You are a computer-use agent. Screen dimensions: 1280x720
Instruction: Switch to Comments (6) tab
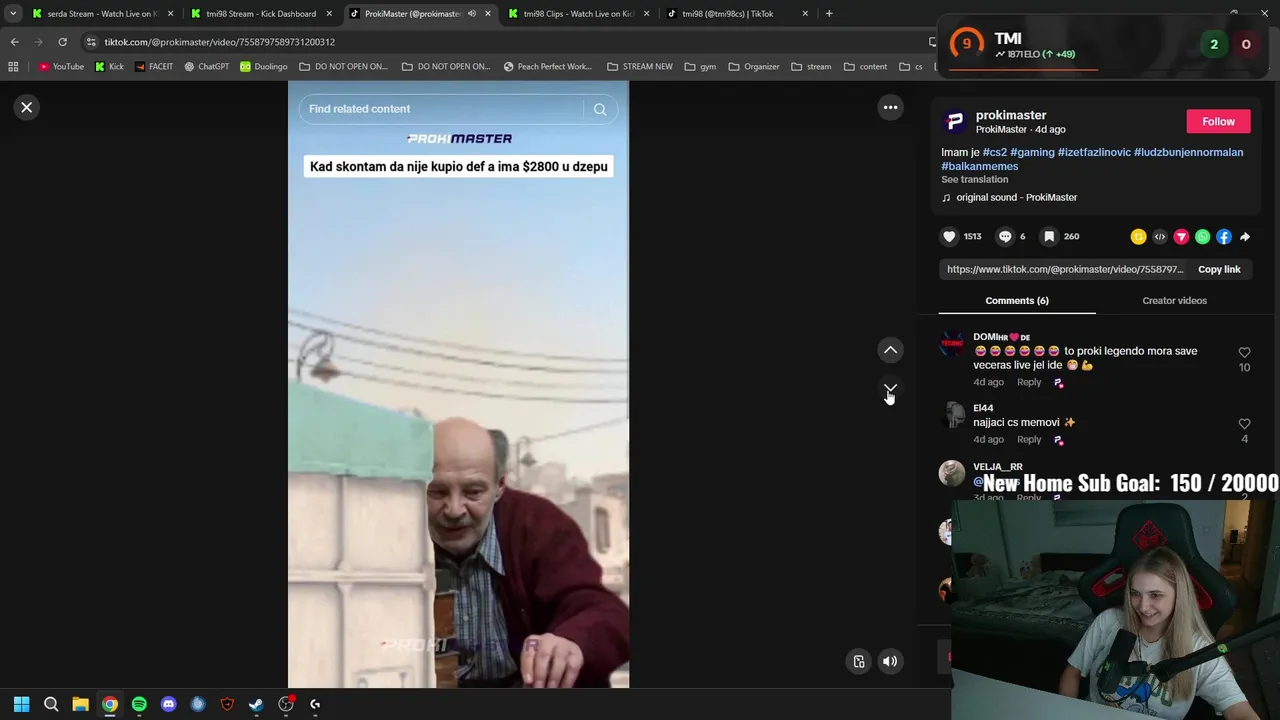1017,300
